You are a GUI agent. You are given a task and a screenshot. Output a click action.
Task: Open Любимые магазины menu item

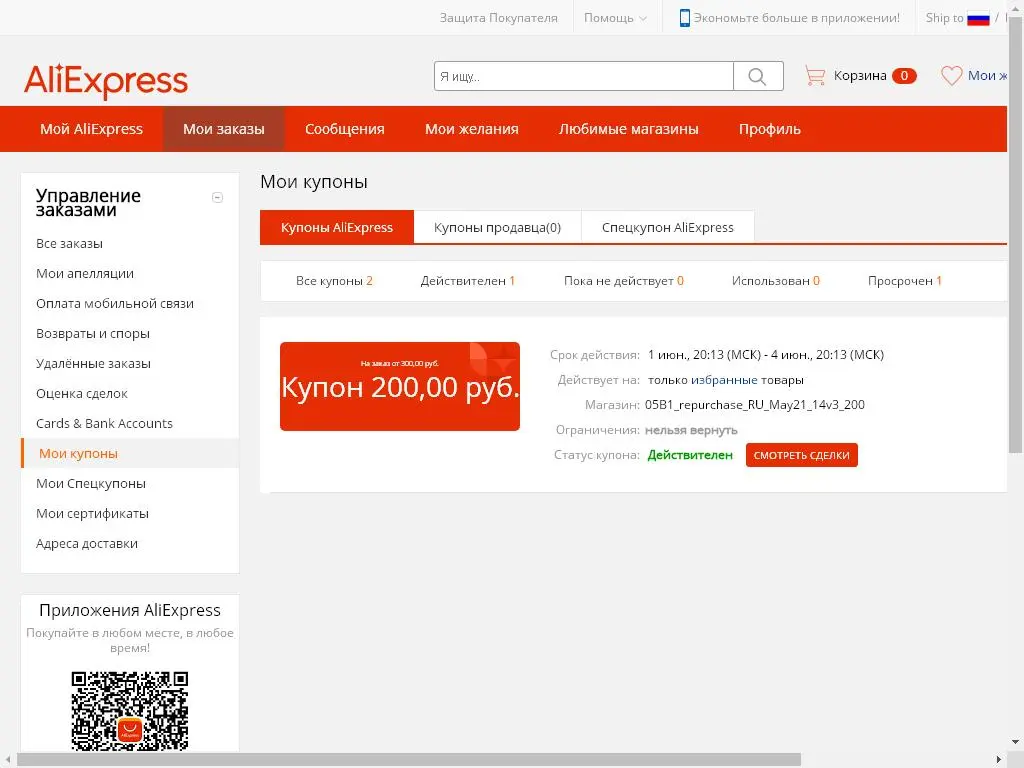click(629, 129)
